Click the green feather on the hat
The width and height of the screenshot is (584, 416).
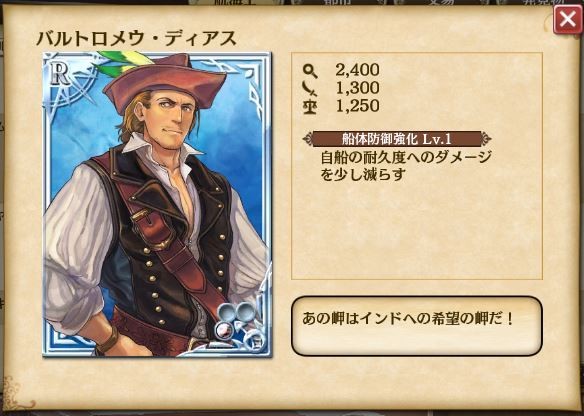[x=119, y=63]
